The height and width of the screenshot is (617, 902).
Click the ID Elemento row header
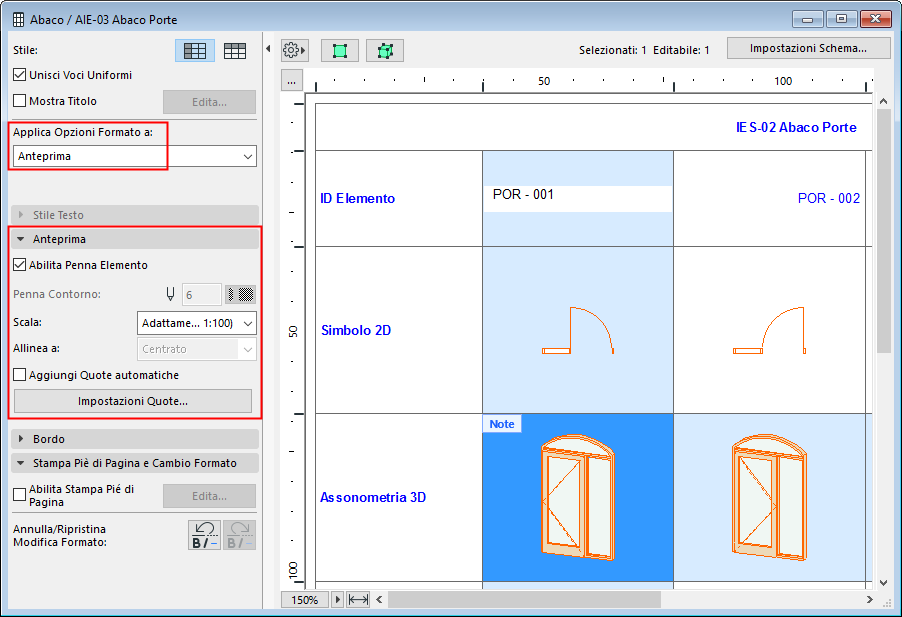(x=357, y=198)
